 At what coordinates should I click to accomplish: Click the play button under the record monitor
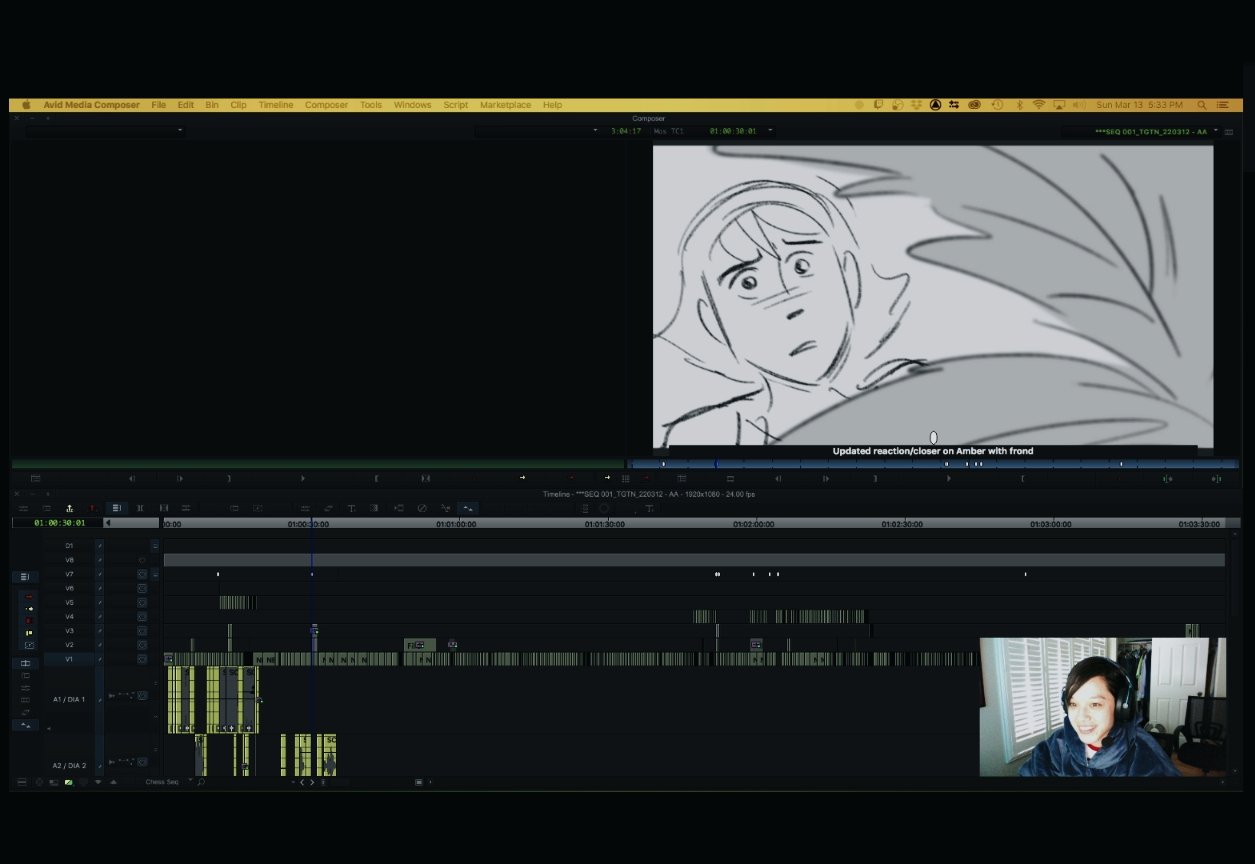click(x=949, y=478)
